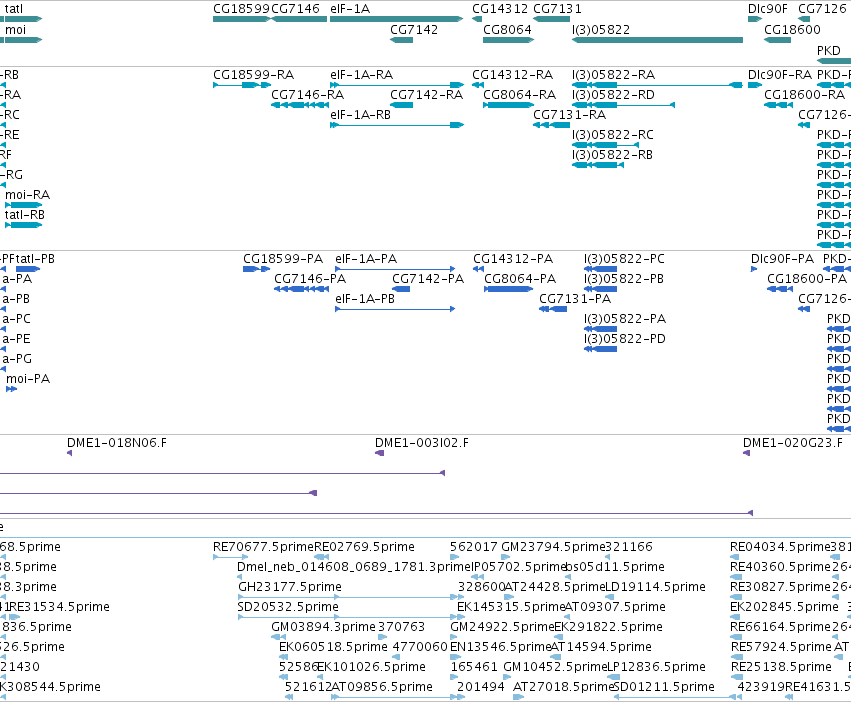This screenshot has width=851, height=702.
Task: Click protein CG7142-PA
Action: point(428,279)
